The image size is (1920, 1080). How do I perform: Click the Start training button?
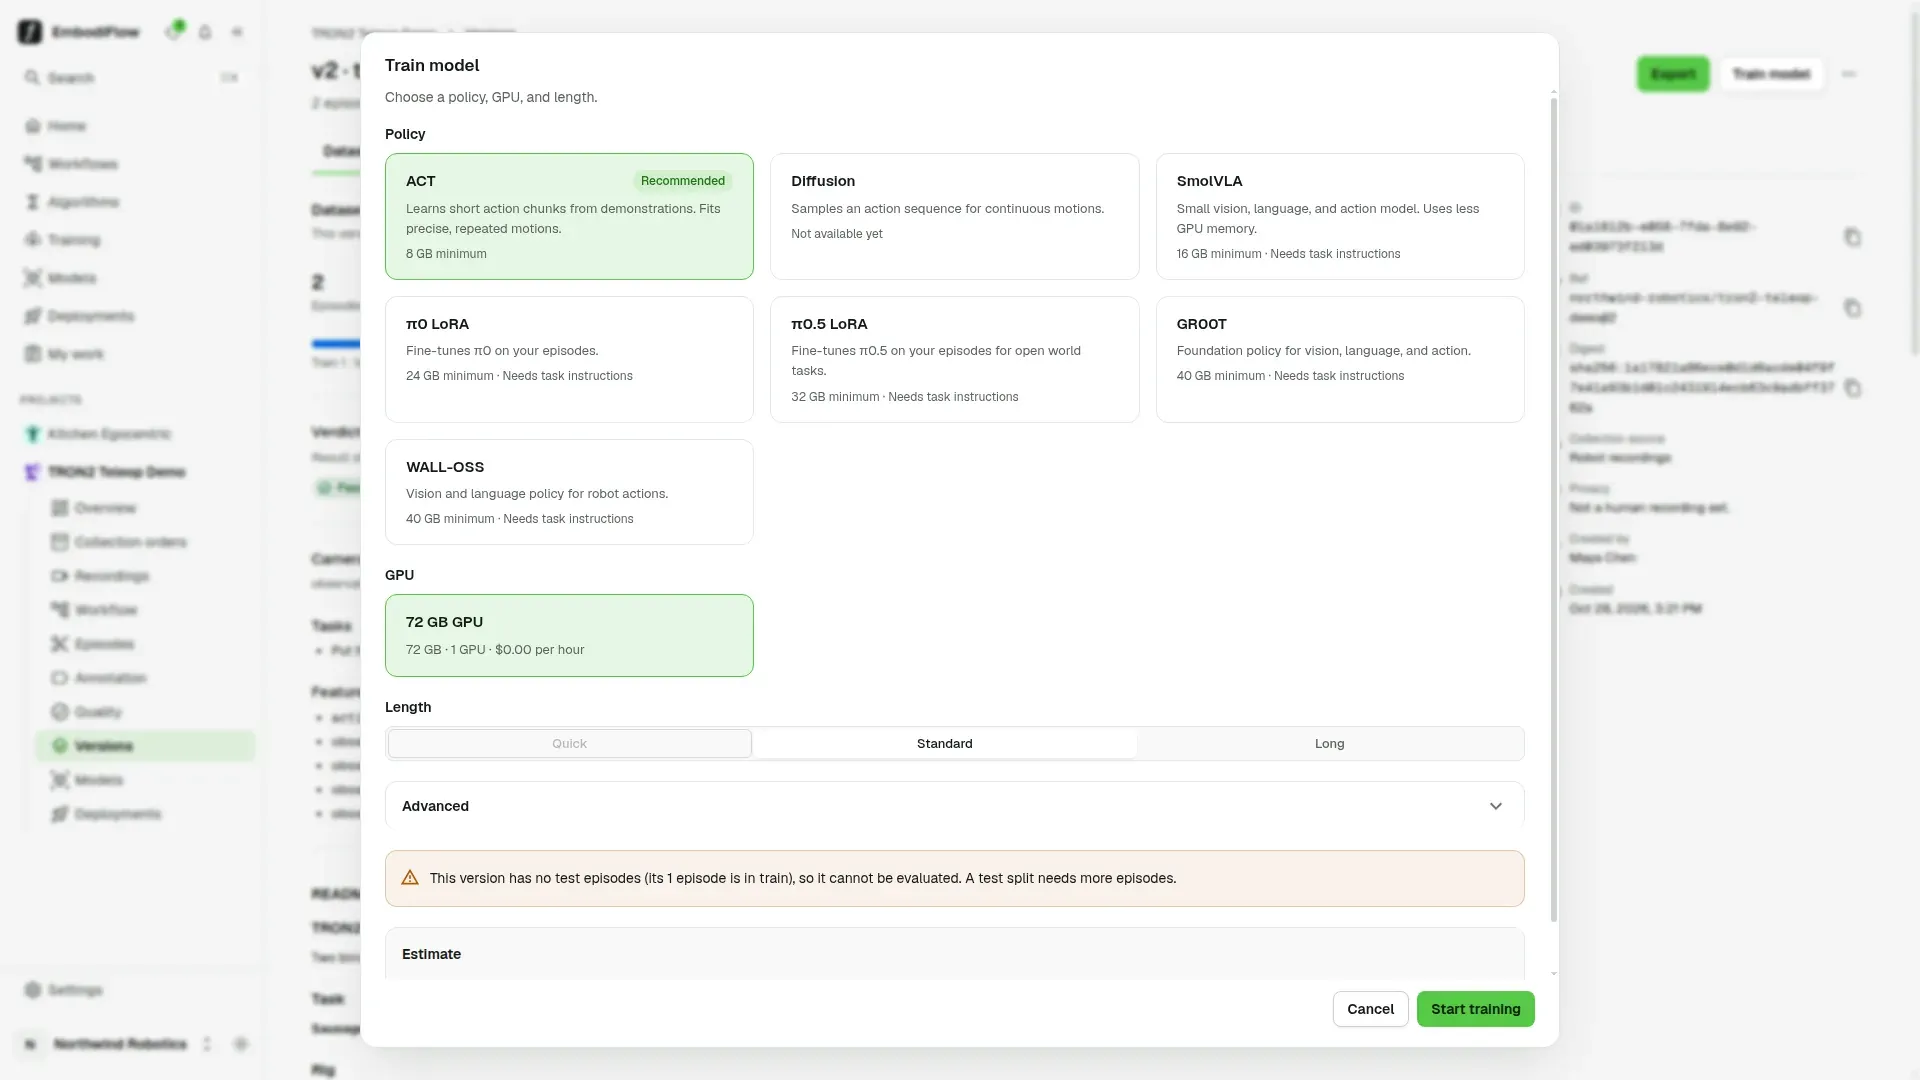(1475, 1009)
